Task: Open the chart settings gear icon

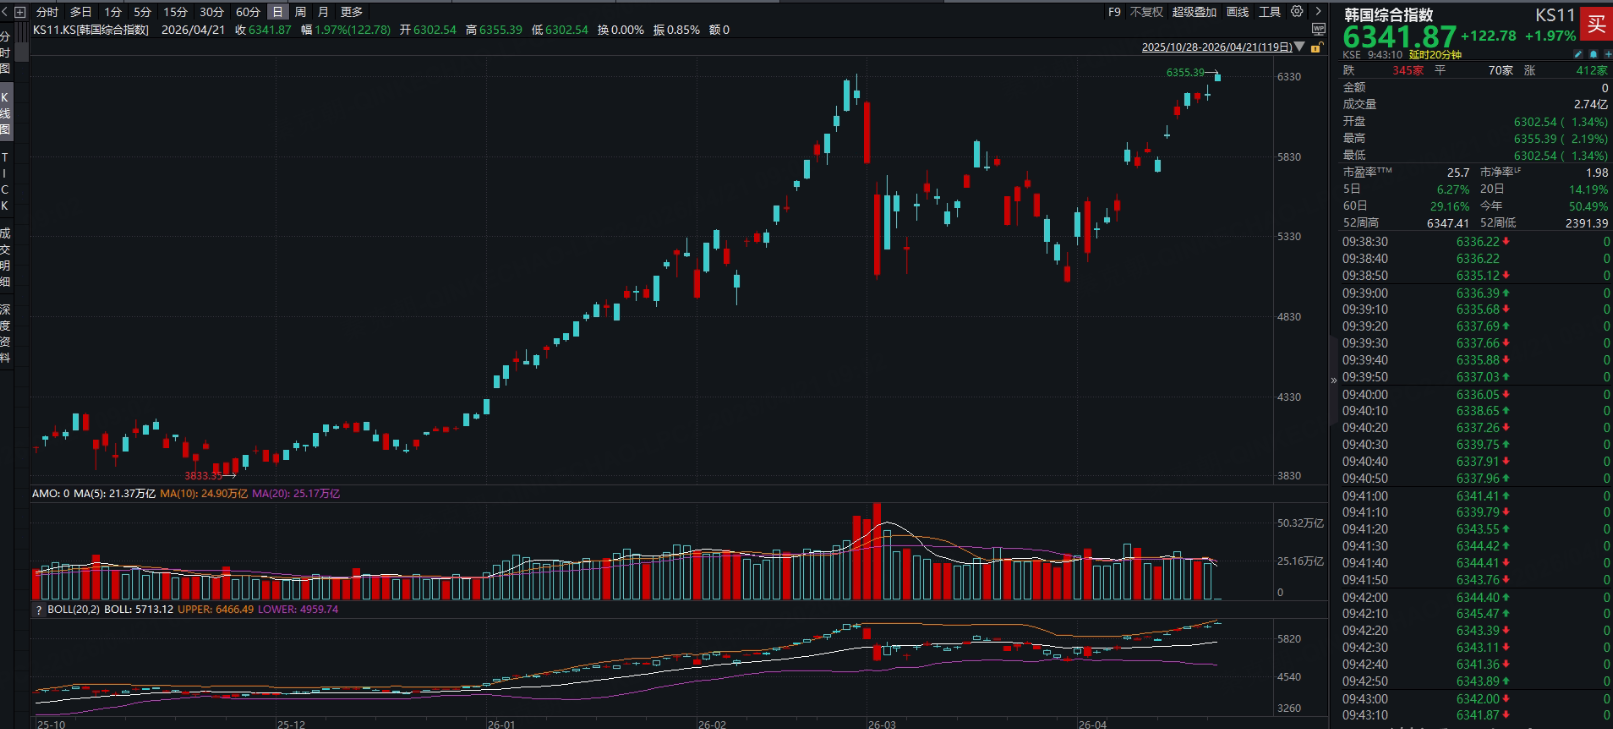Action: (x=1297, y=12)
